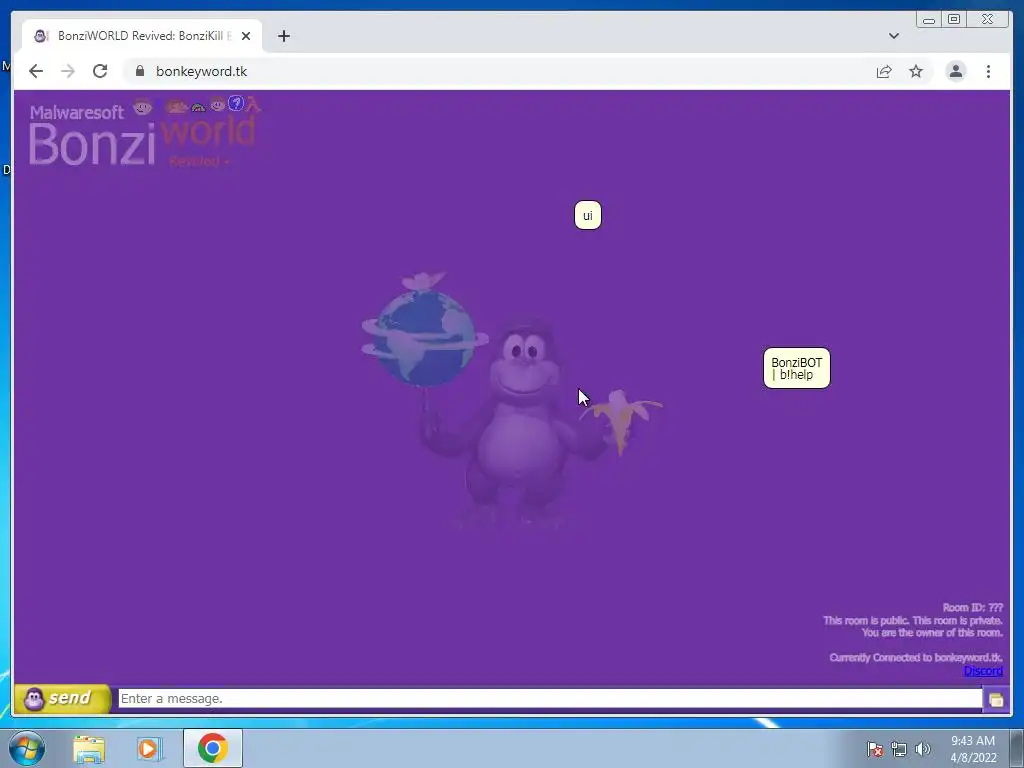1024x768 pixels.
Task: Click the rainbow icon above the world text
Action: click(x=198, y=108)
